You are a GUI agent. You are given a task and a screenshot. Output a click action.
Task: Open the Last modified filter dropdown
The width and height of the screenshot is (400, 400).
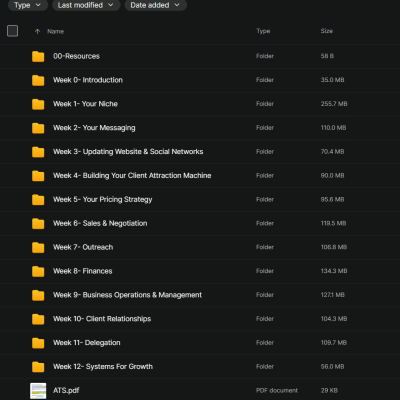coord(86,5)
